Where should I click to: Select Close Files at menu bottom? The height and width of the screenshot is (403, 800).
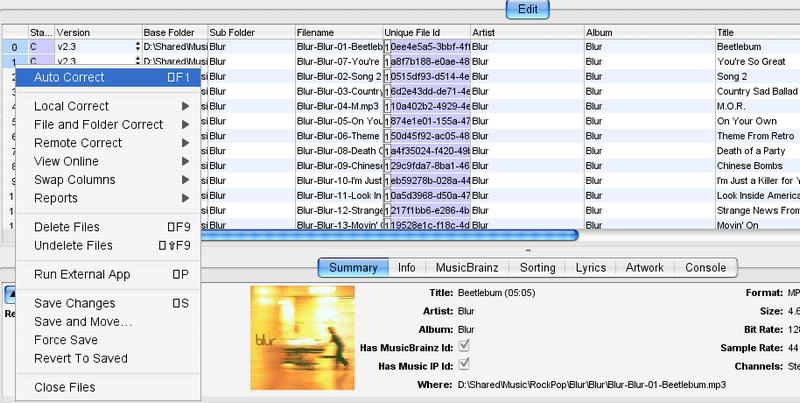coord(108,388)
